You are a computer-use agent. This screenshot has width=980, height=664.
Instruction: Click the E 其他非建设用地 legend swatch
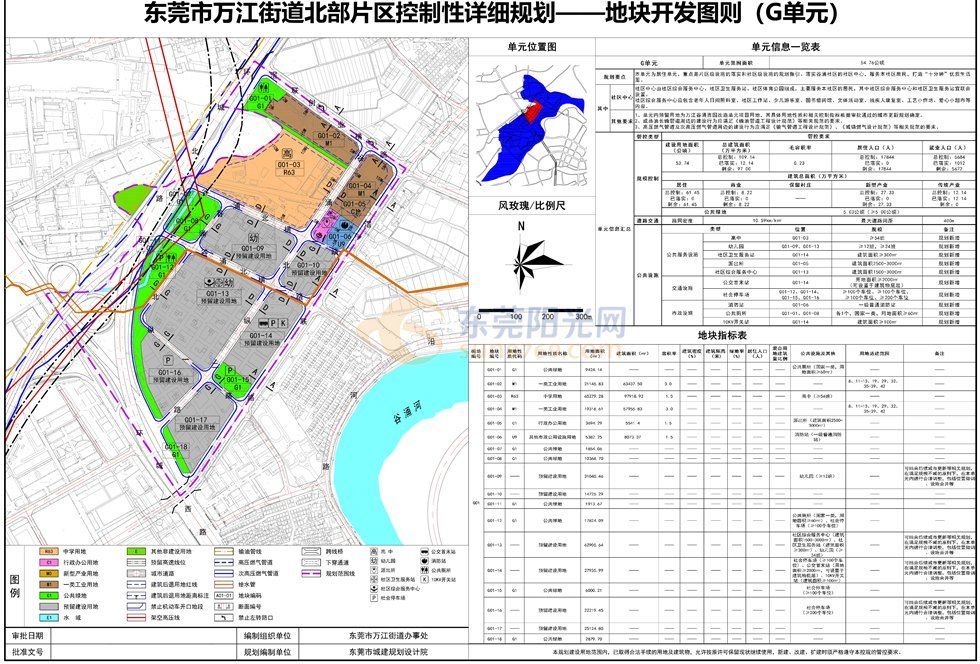click(x=136, y=551)
